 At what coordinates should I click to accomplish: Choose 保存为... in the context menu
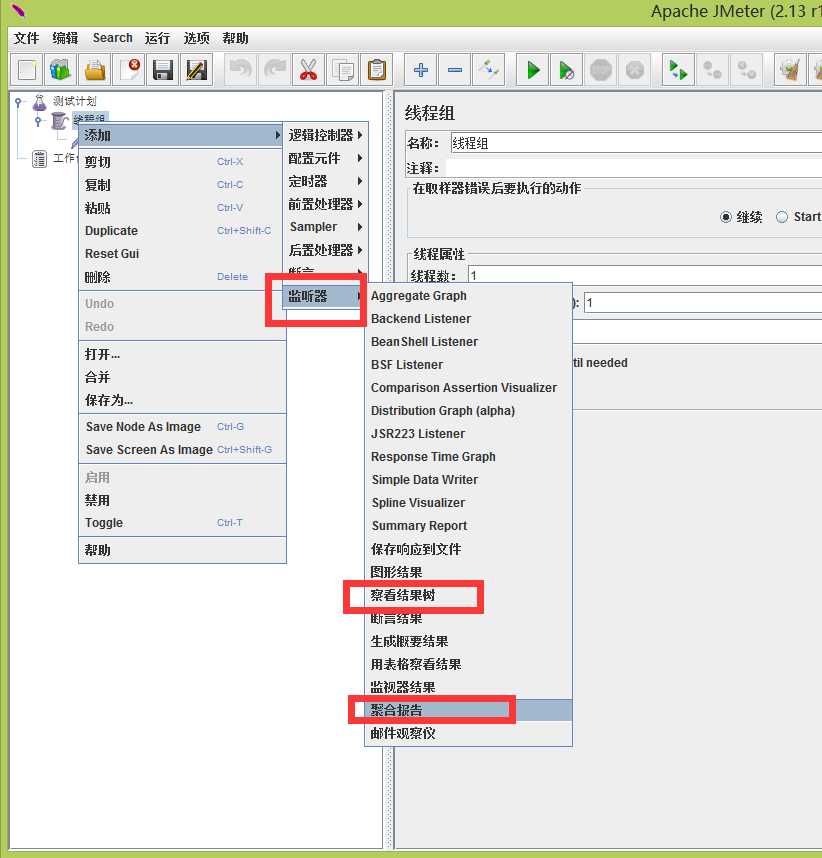(x=182, y=401)
